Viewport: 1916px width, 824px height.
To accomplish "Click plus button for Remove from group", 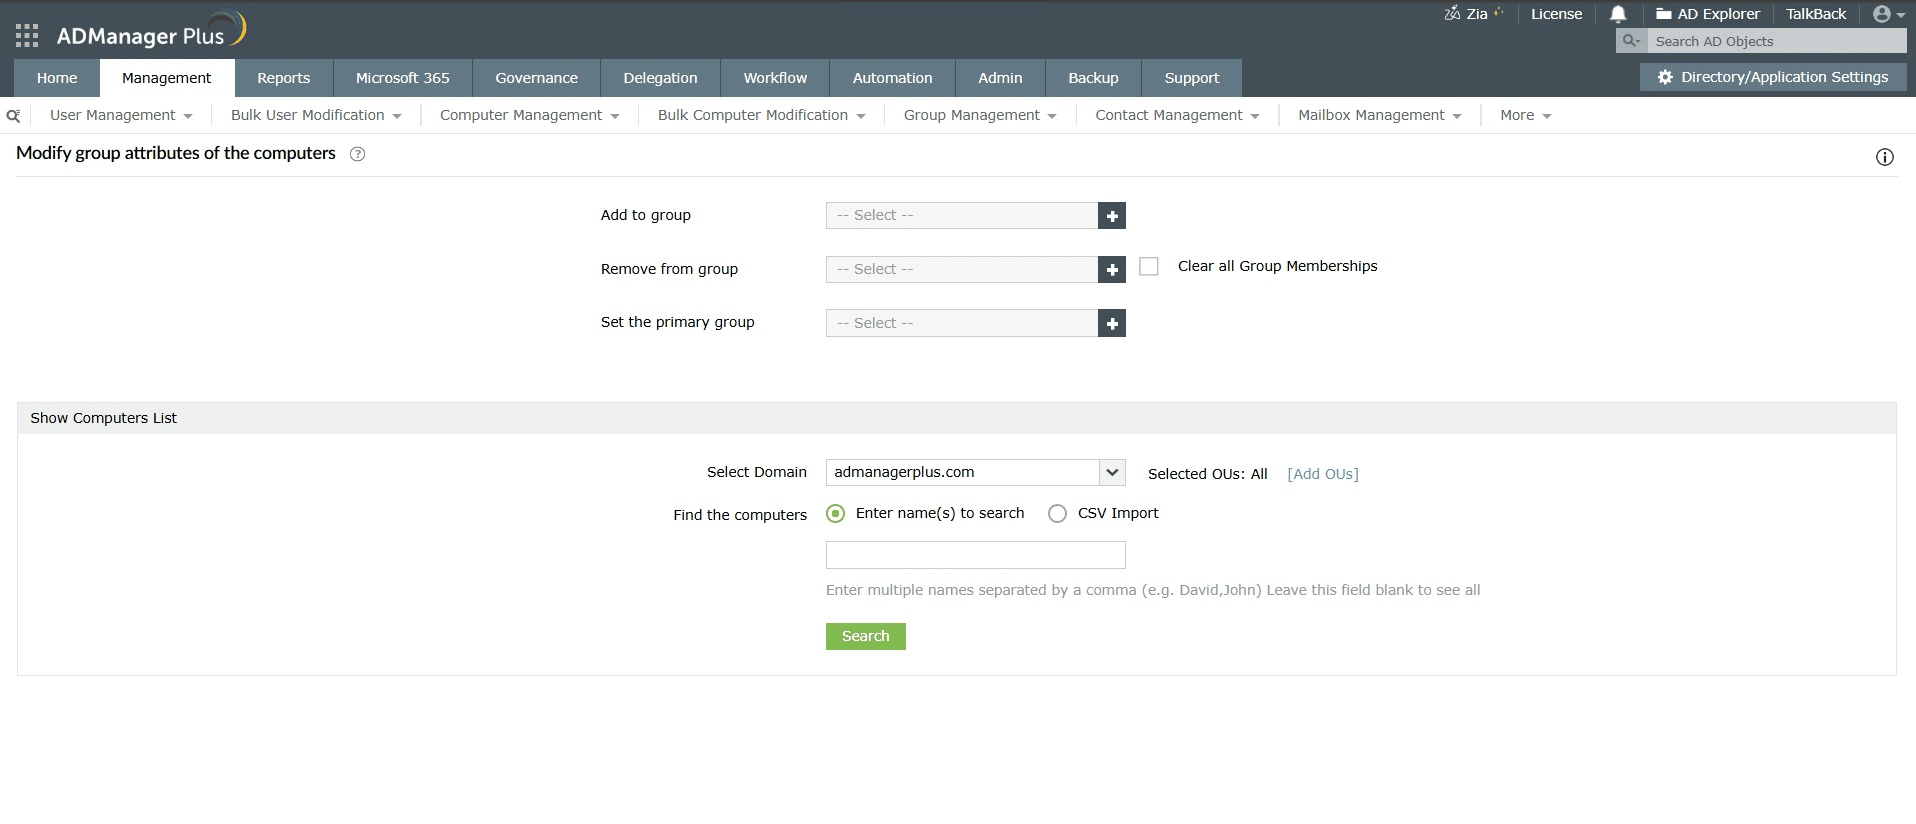I will coord(1112,270).
